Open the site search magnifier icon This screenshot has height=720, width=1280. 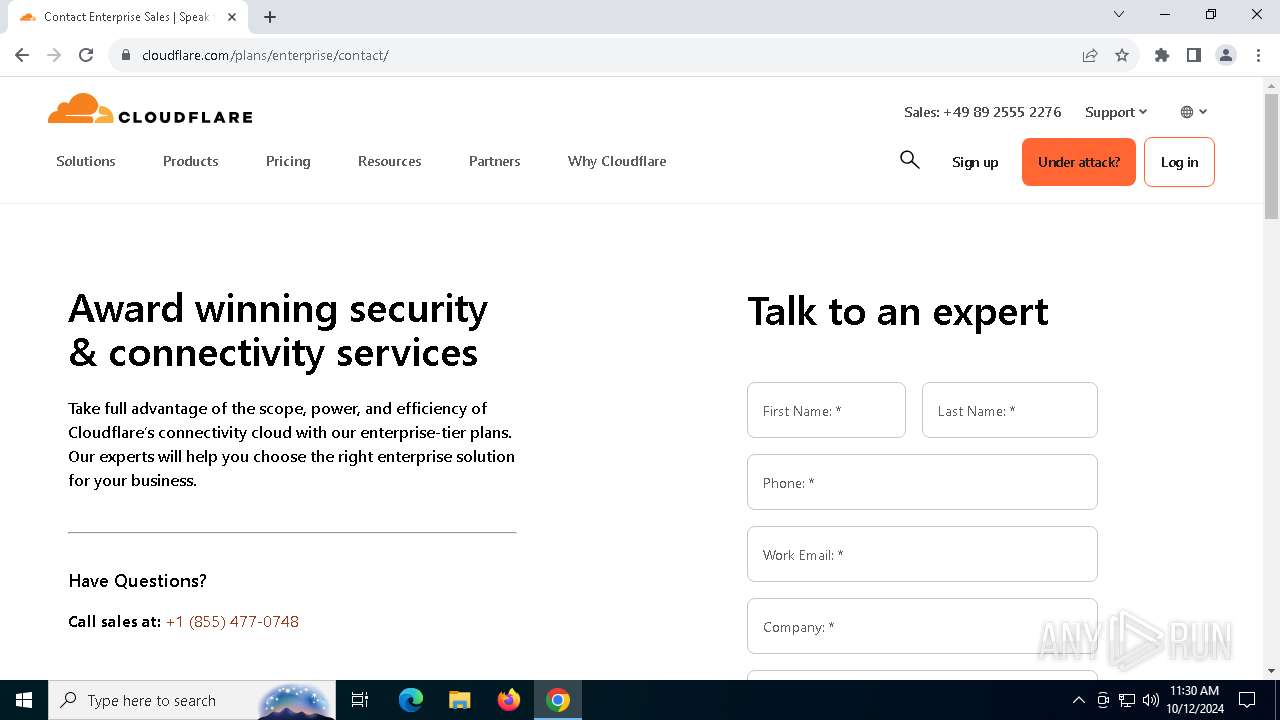pos(909,160)
